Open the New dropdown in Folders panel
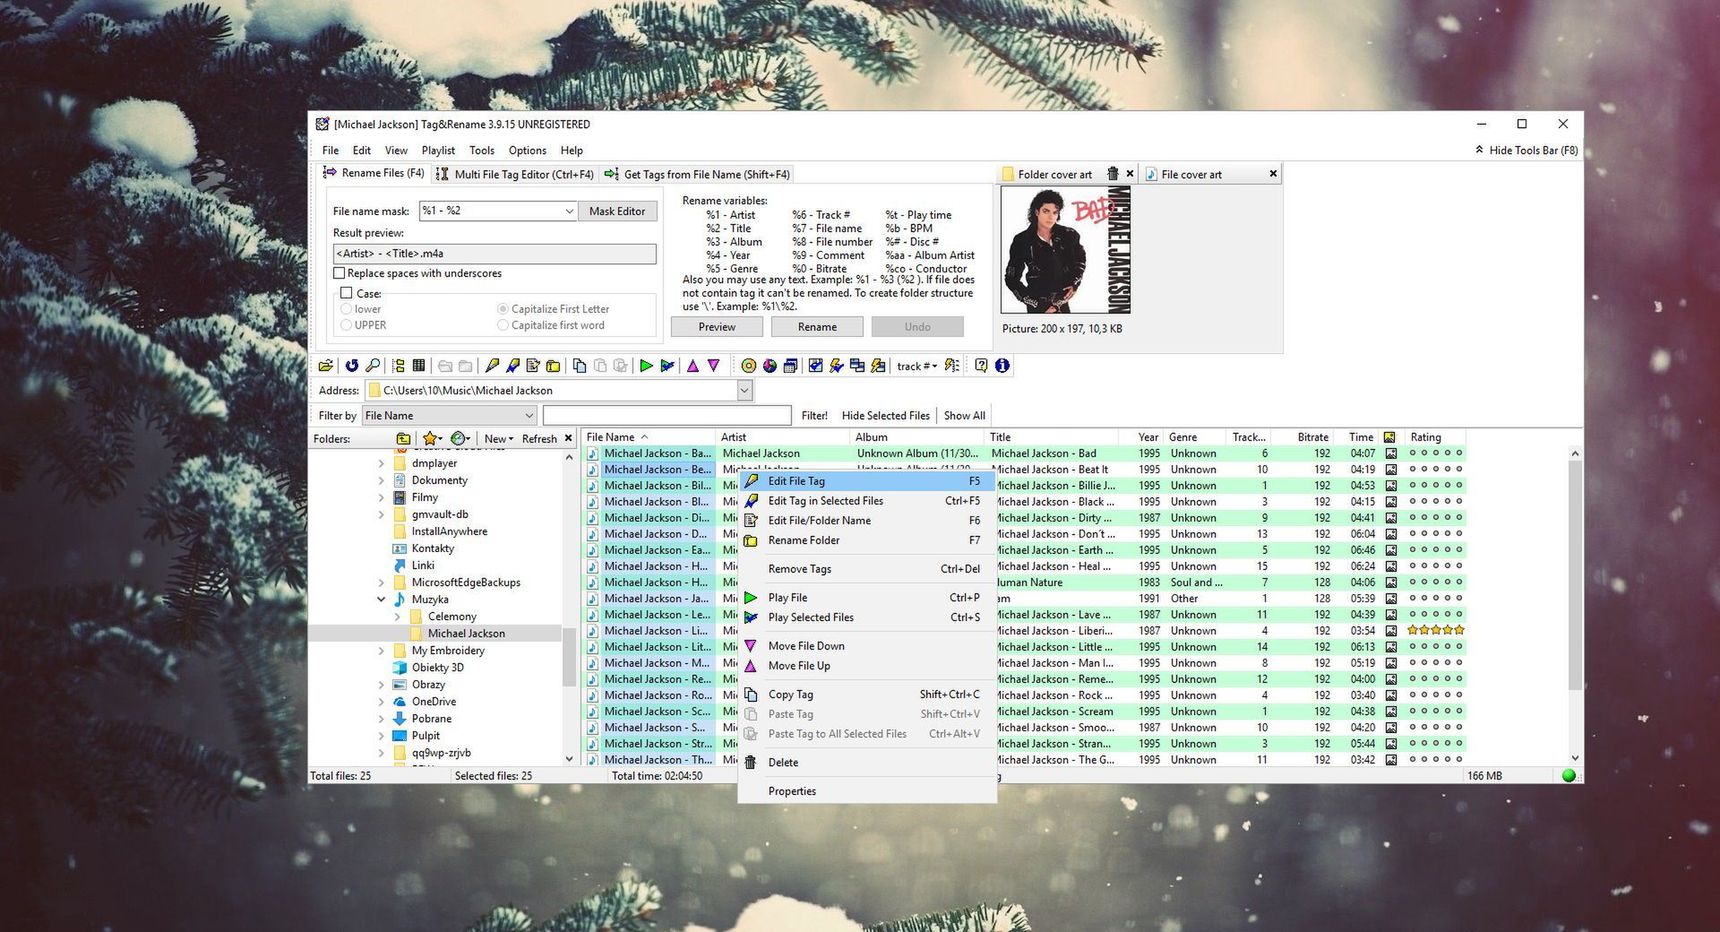The width and height of the screenshot is (1720, 932). pos(498,439)
